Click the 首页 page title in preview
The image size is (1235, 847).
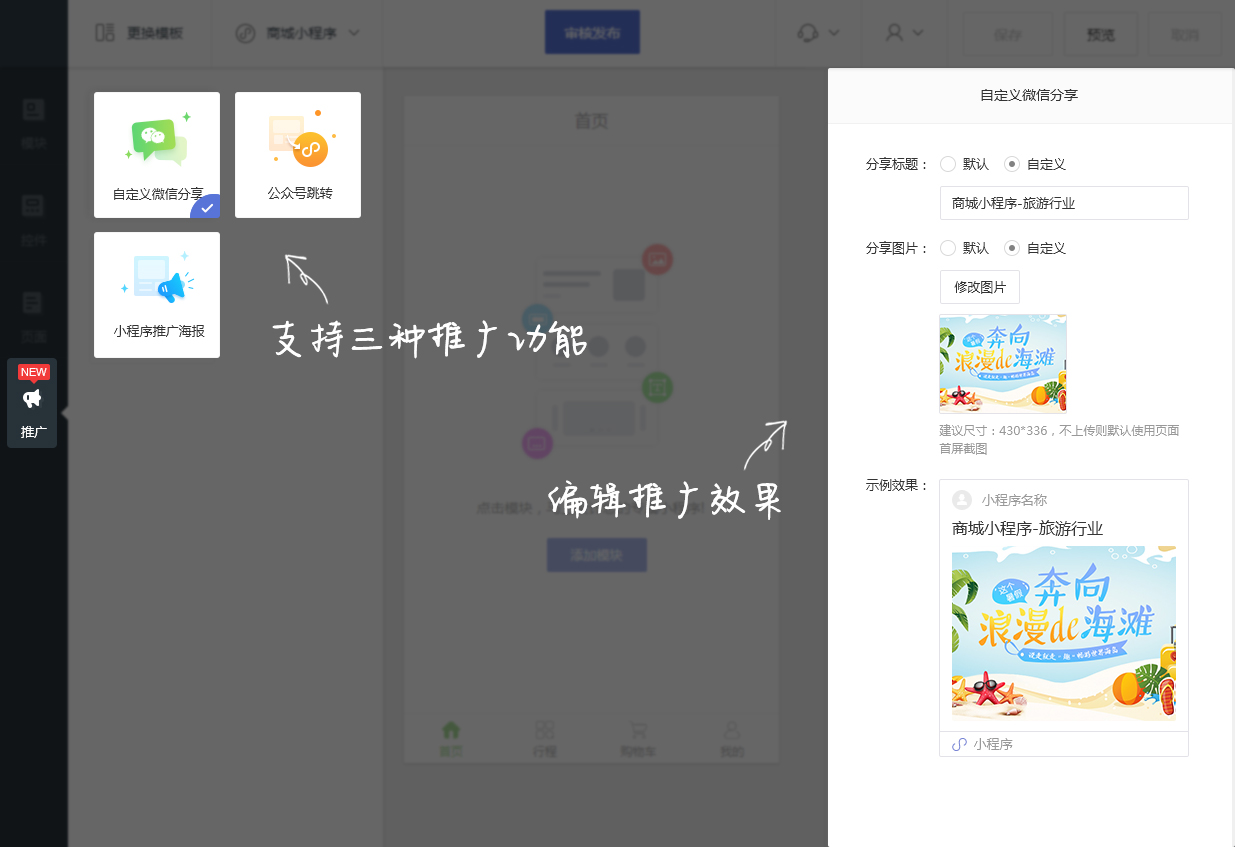[x=591, y=121]
